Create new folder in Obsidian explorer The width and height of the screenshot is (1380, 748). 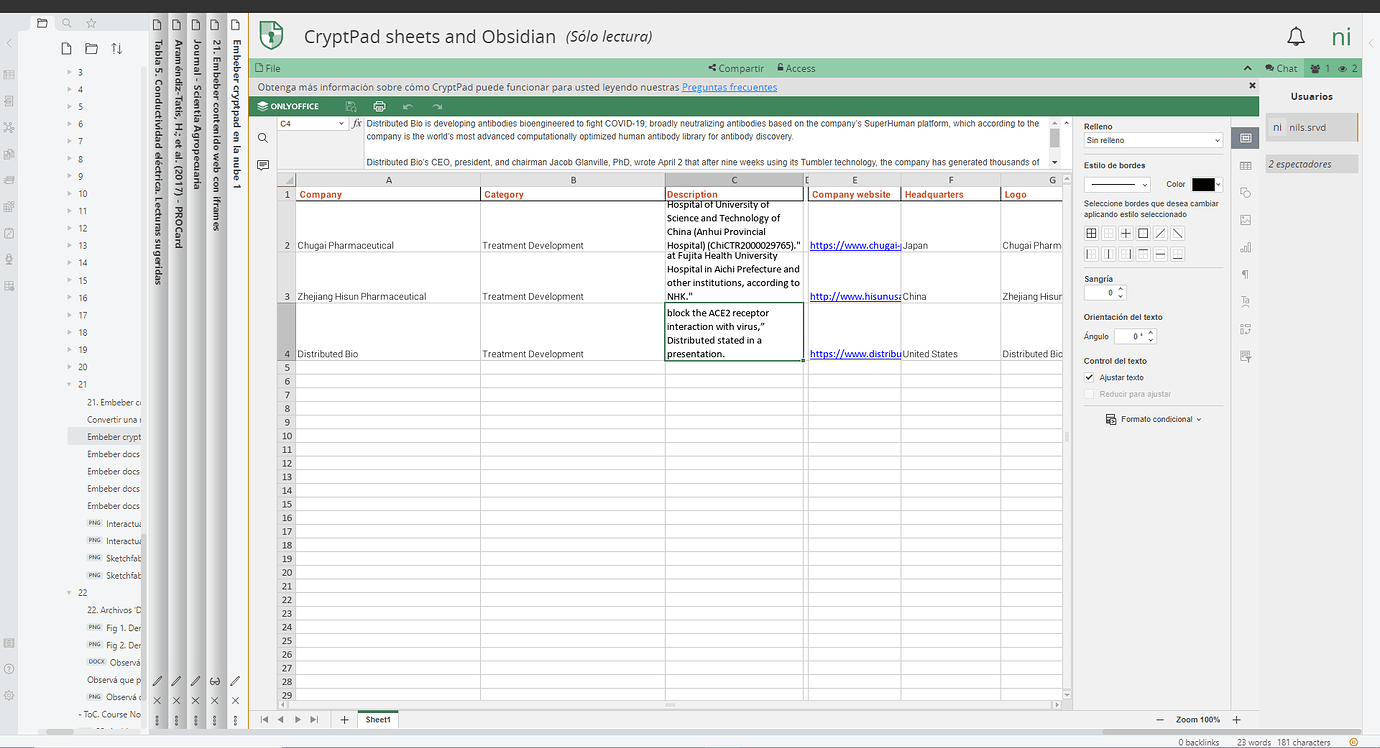click(x=91, y=48)
